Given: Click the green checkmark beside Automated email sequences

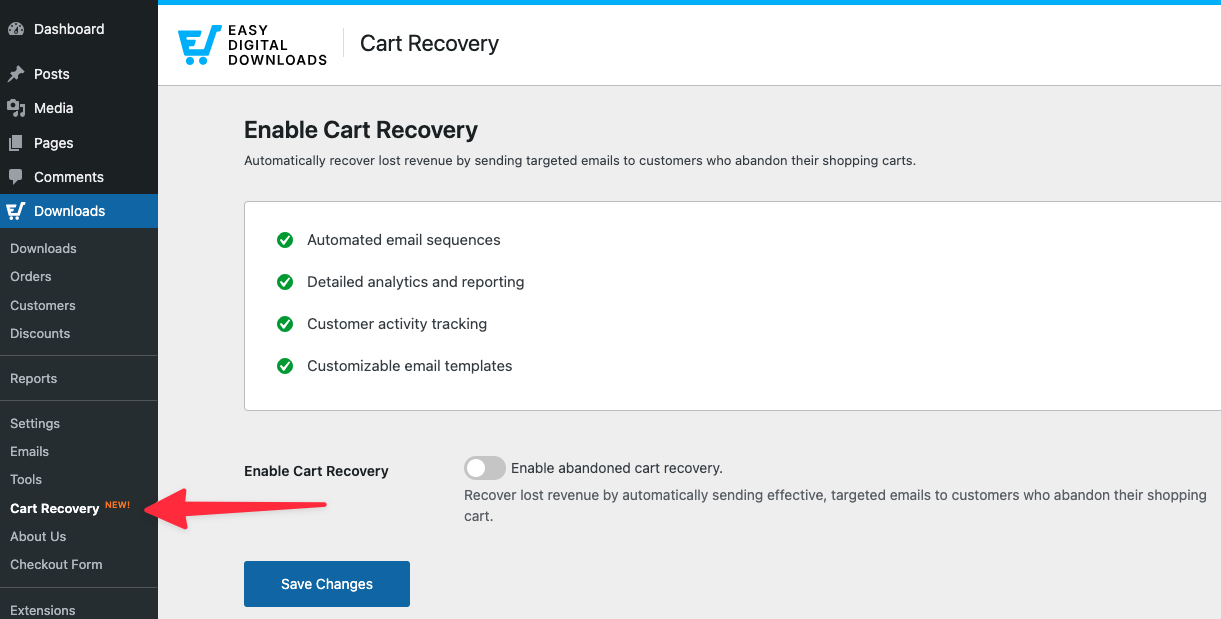Looking at the screenshot, I should coord(285,240).
